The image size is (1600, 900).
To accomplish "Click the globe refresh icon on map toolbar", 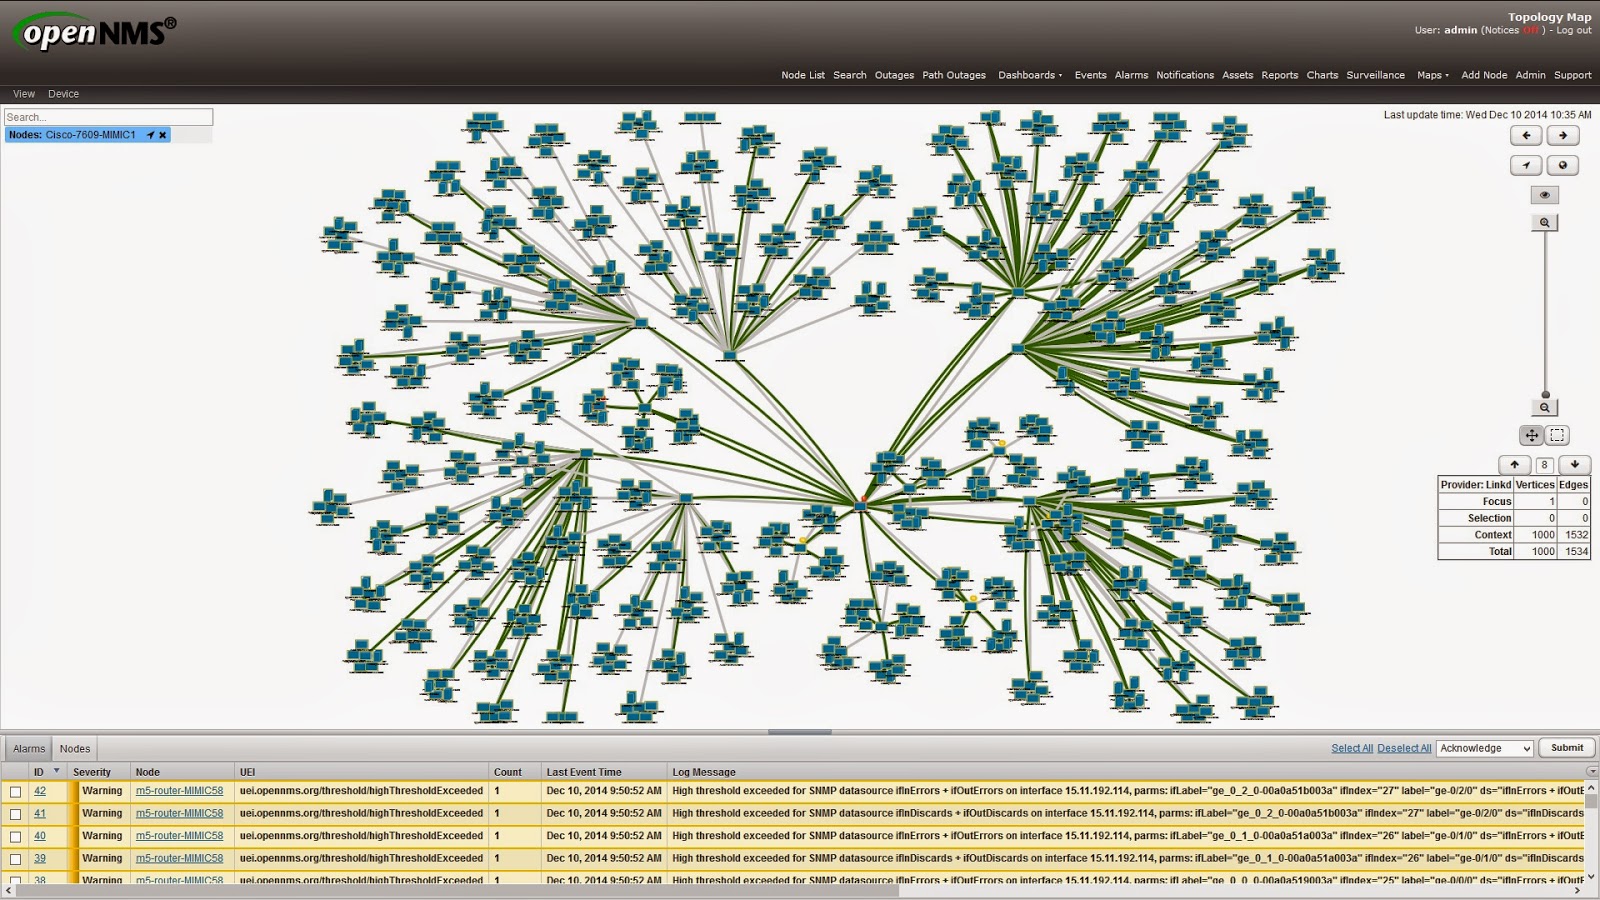I will [x=1562, y=164].
